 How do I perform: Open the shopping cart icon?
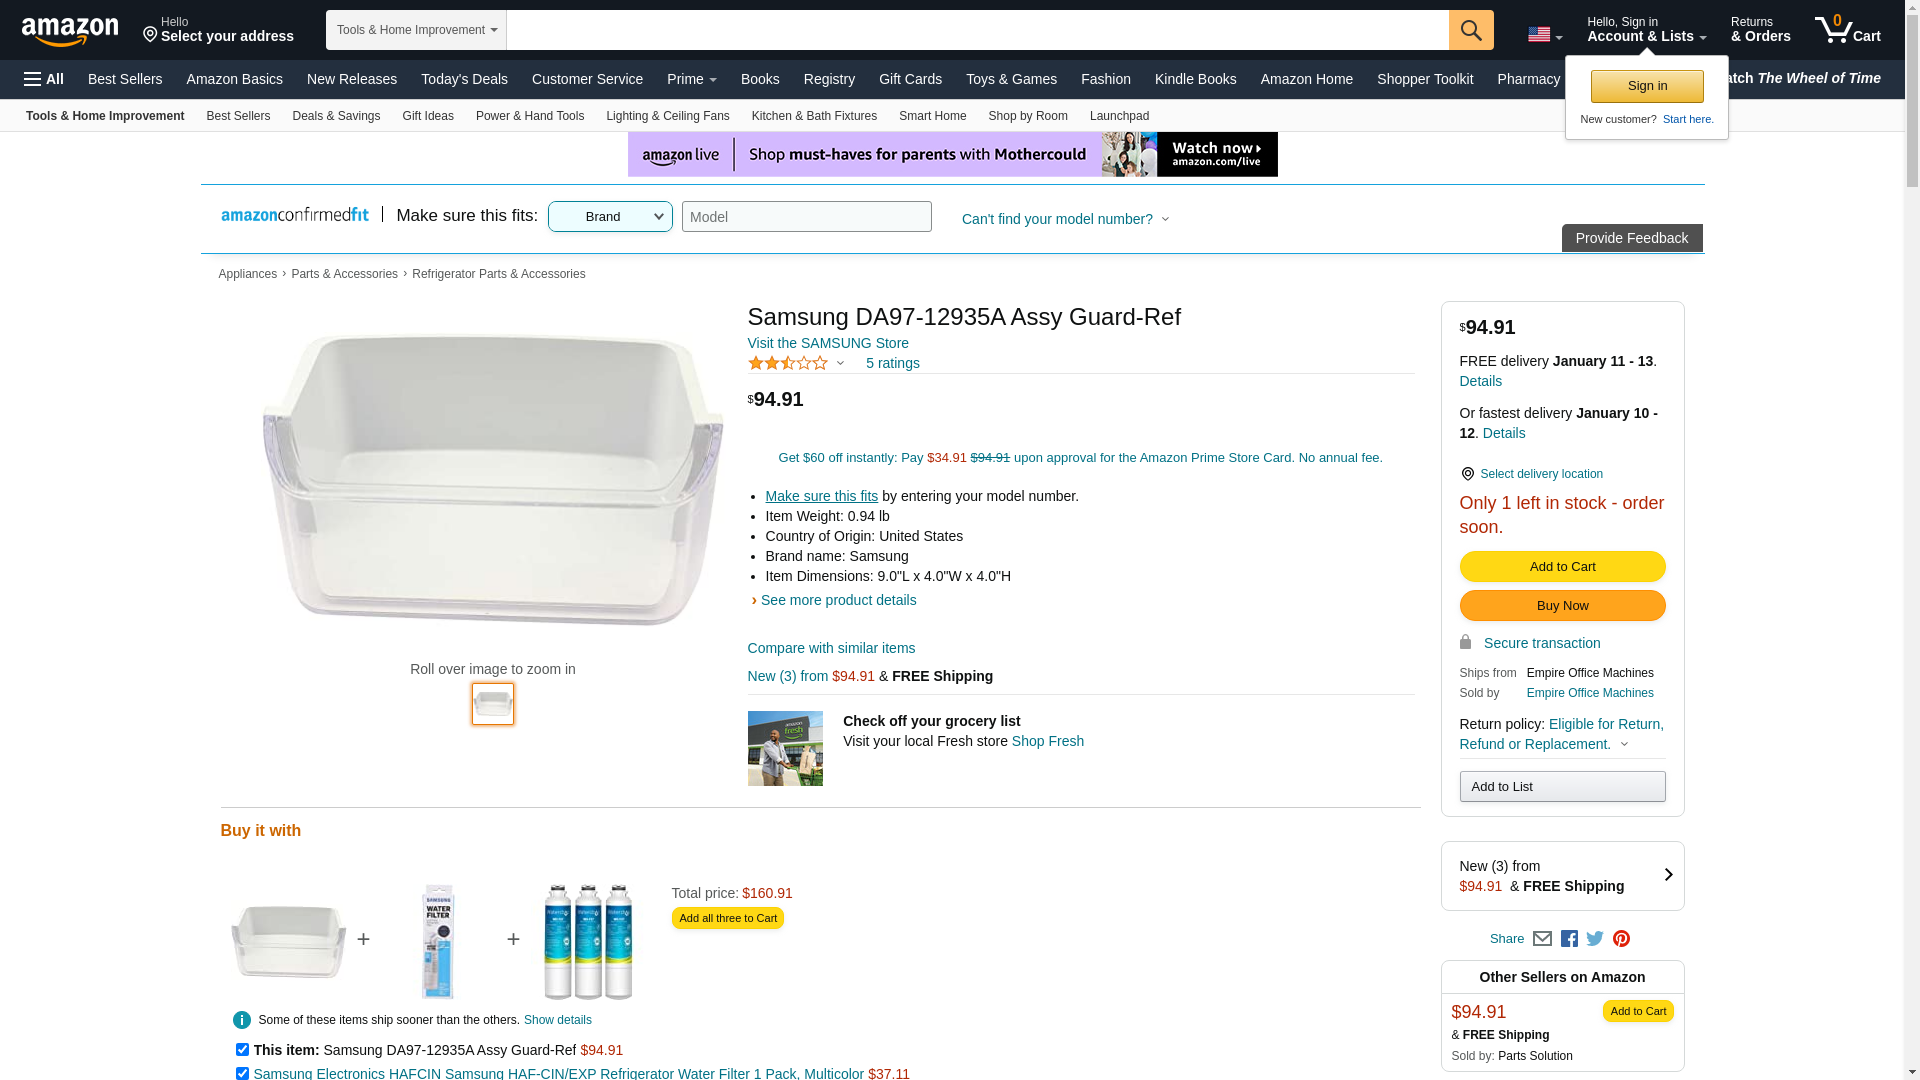click(x=1847, y=30)
